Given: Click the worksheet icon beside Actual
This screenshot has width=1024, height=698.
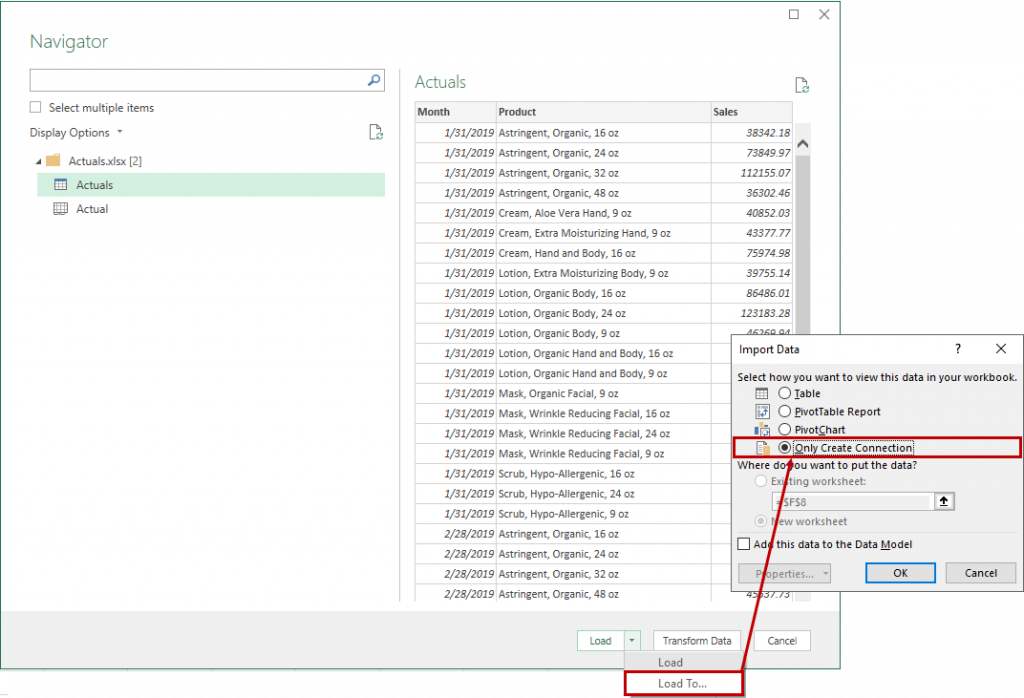Looking at the screenshot, I should (62, 208).
